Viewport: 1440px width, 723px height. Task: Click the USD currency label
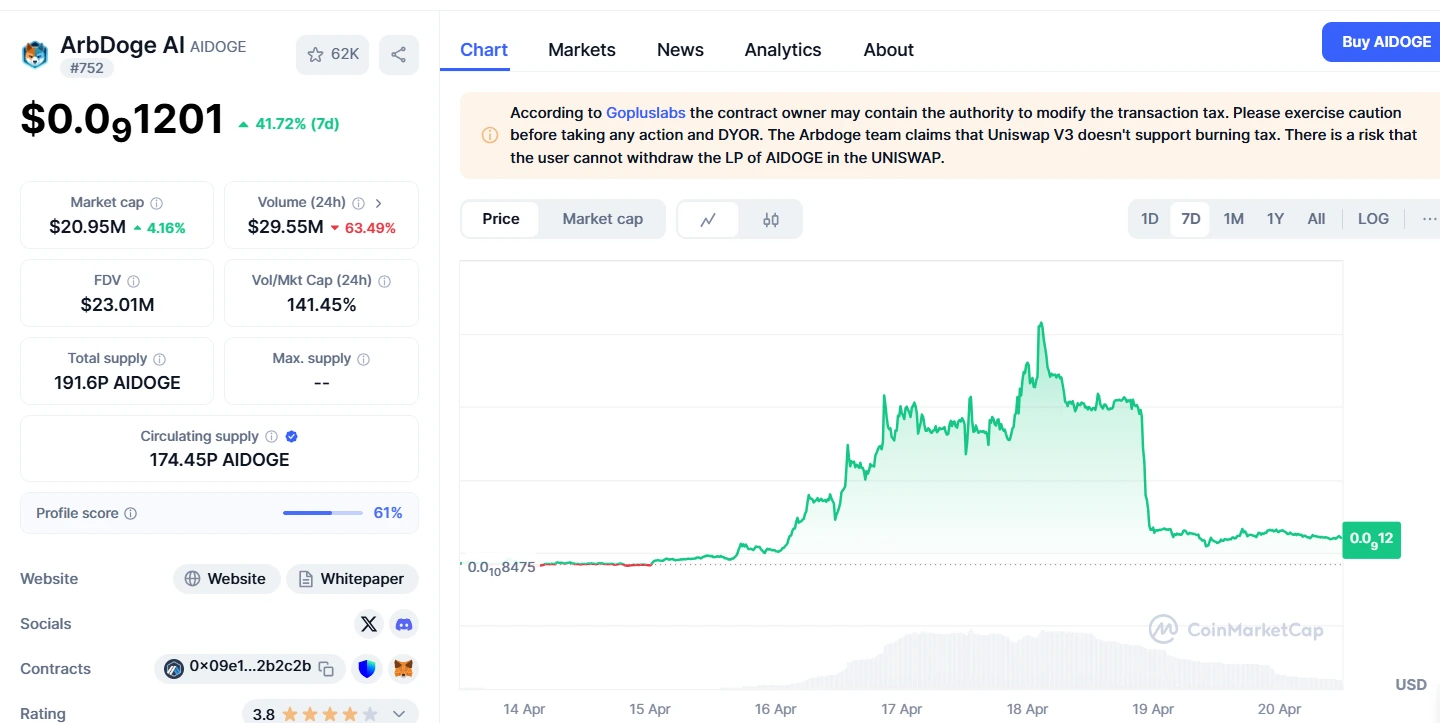pyautogui.click(x=1411, y=685)
